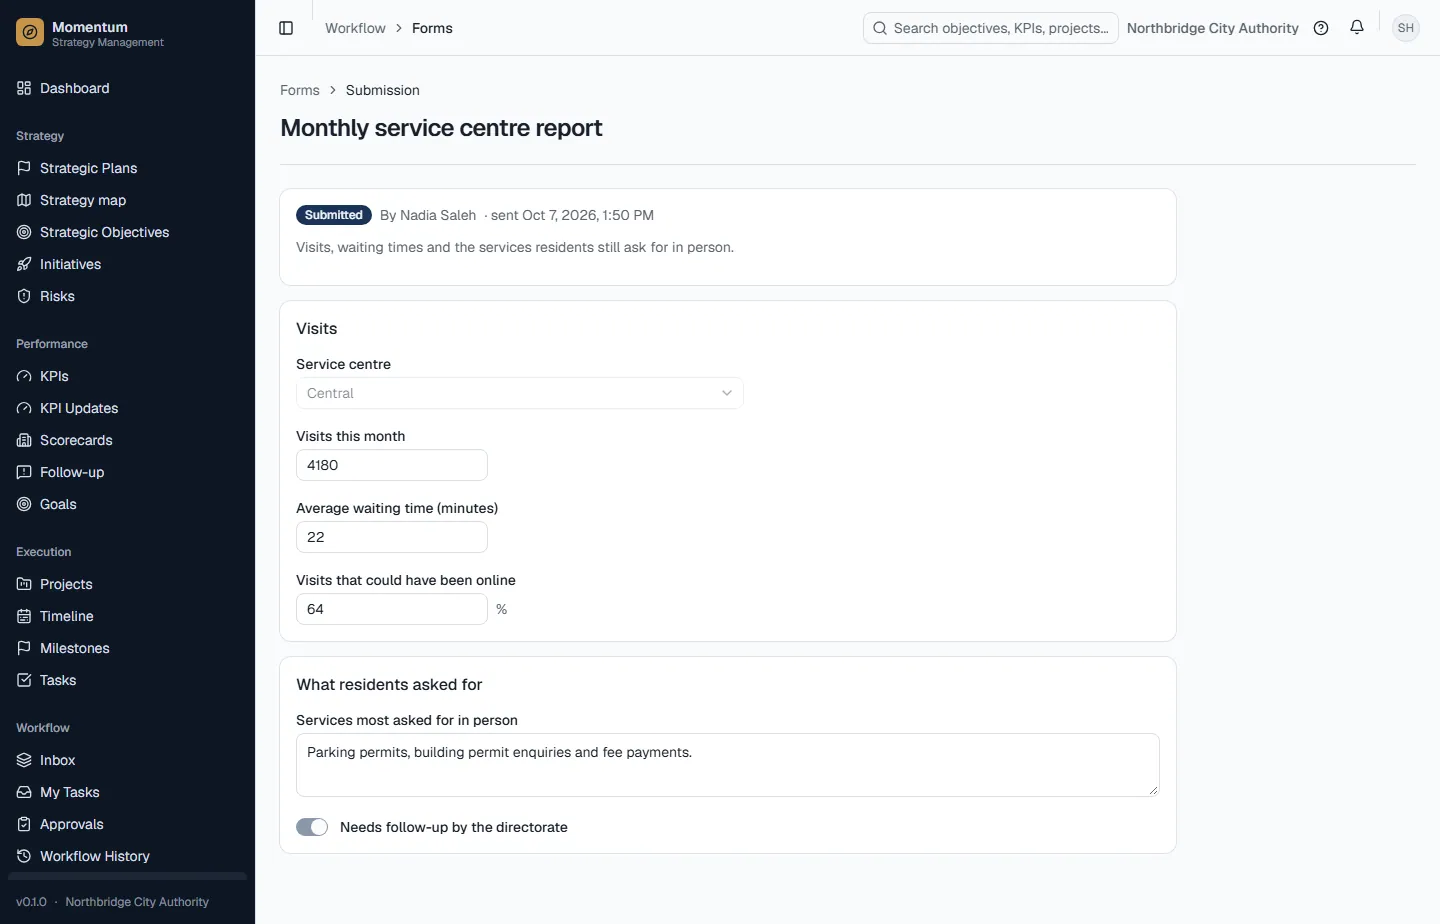Go to Follow-up in sidebar

127,472
